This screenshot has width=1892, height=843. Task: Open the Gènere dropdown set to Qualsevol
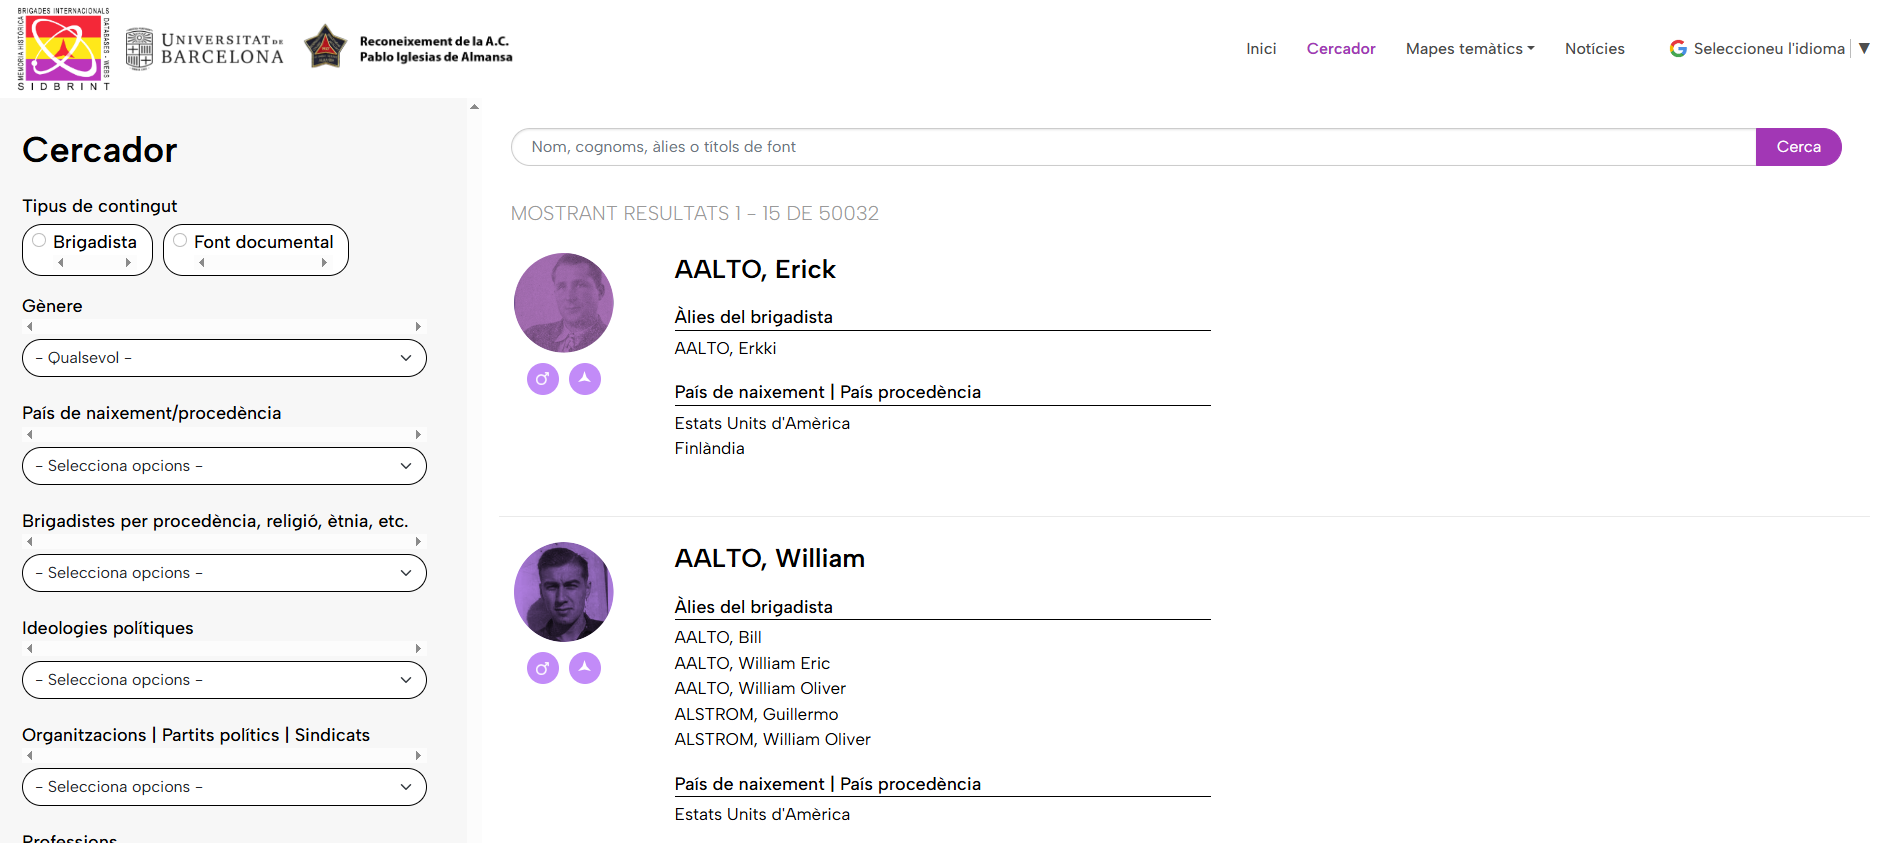pos(224,358)
